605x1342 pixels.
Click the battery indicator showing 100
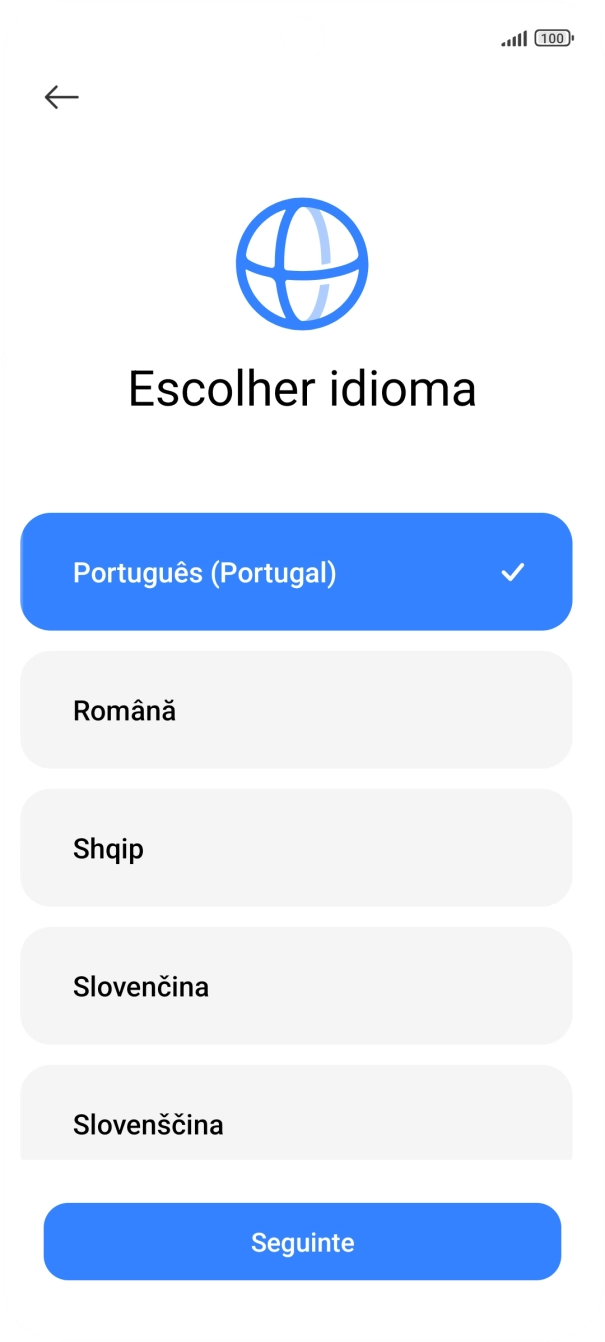pos(550,36)
